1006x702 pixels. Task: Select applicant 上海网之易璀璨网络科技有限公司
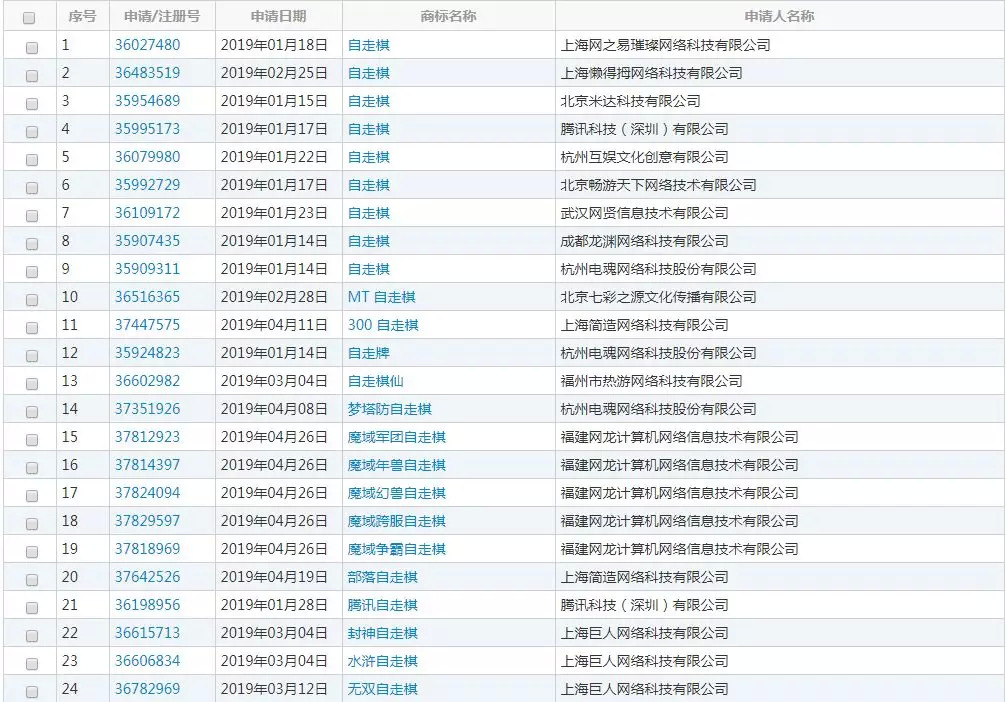[x=666, y=45]
